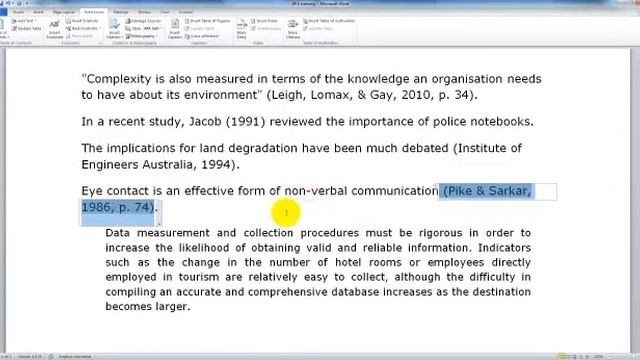This screenshot has width=640, height=360.
Task: Click the Insert Index button
Action: [264, 21]
